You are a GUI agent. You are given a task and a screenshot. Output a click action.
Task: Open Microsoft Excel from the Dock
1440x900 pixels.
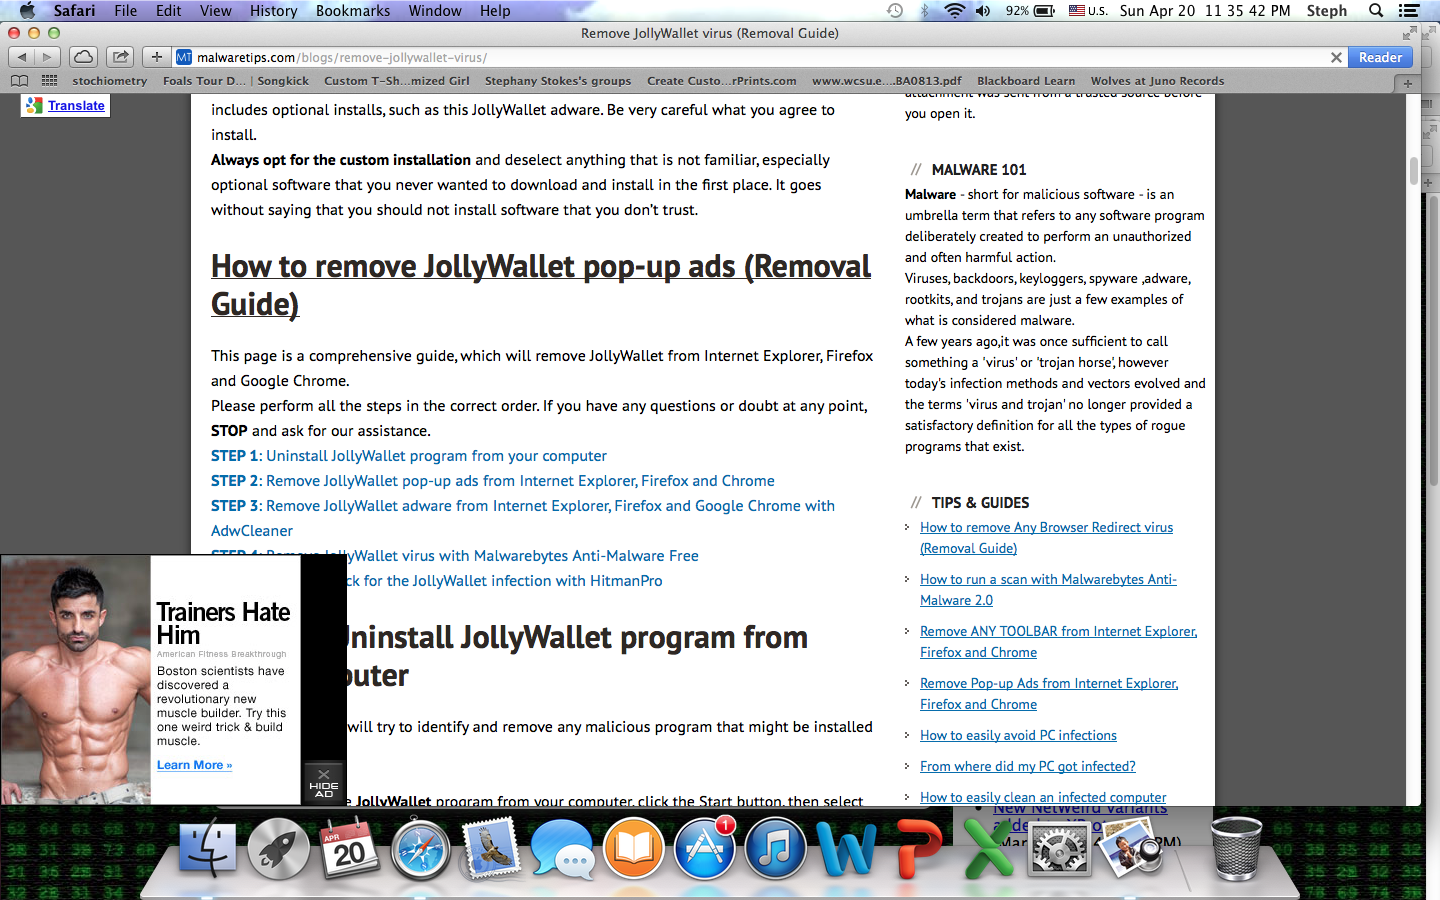click(988, 849)
